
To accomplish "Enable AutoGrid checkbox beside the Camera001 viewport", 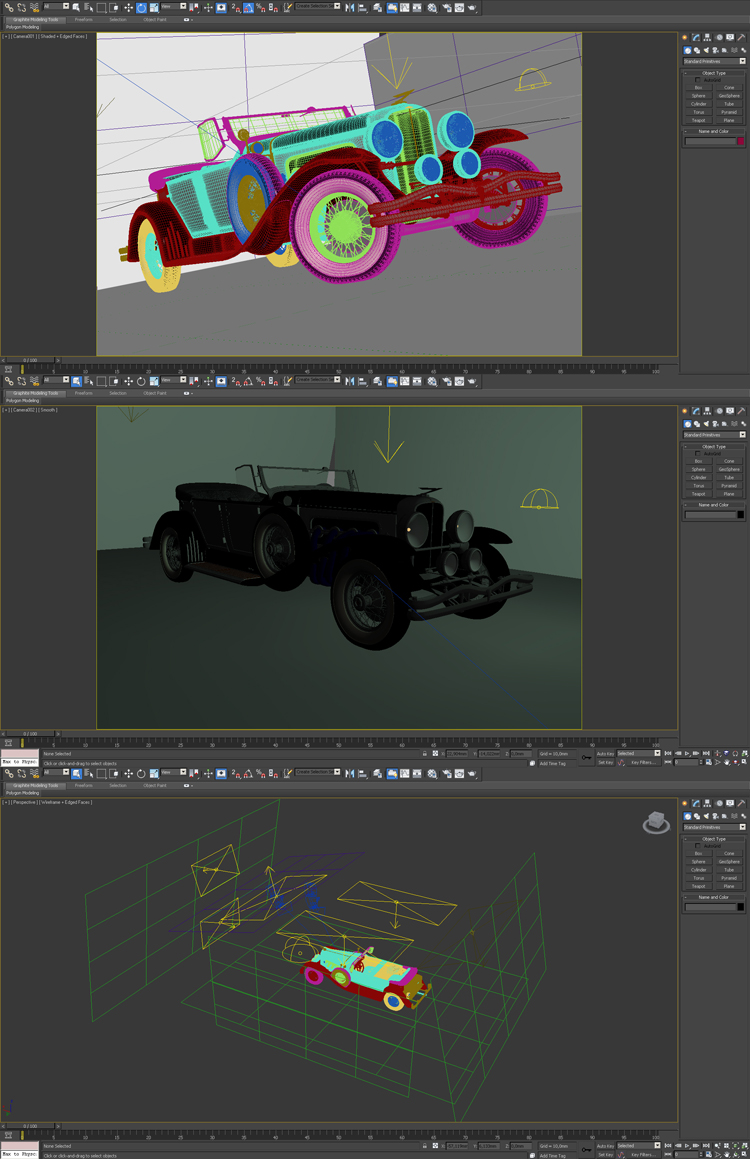I will (698, 80).
